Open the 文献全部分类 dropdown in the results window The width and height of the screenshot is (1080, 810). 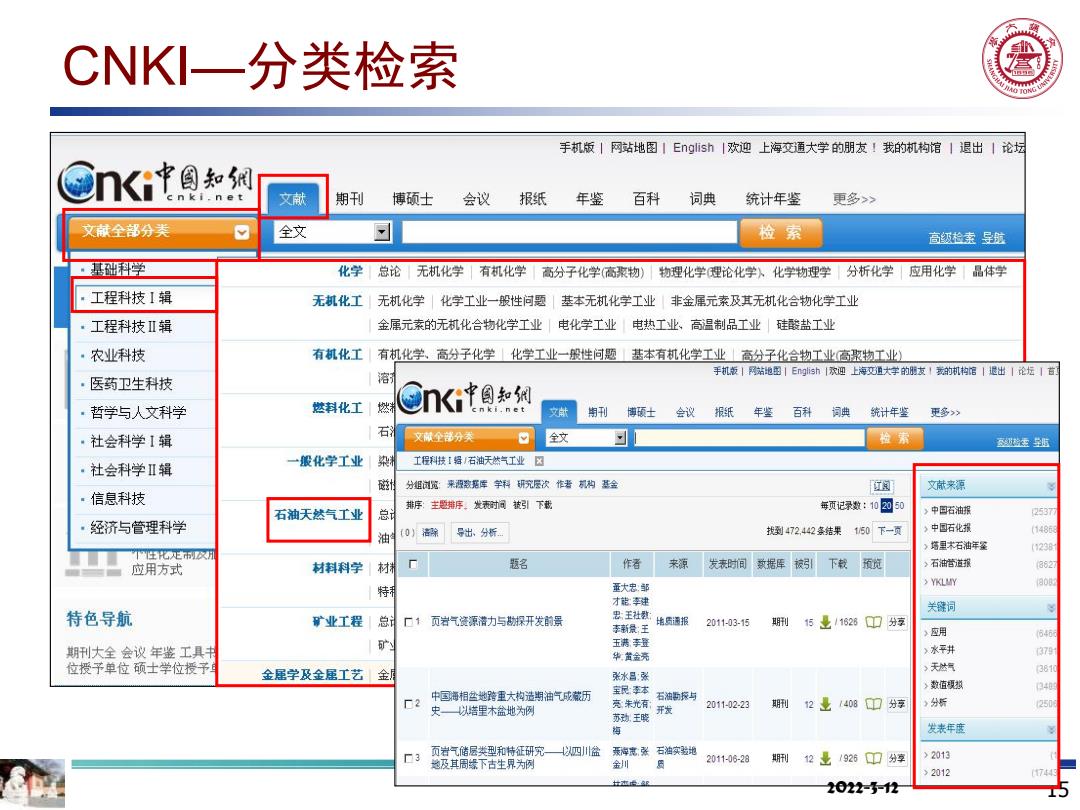523,438
